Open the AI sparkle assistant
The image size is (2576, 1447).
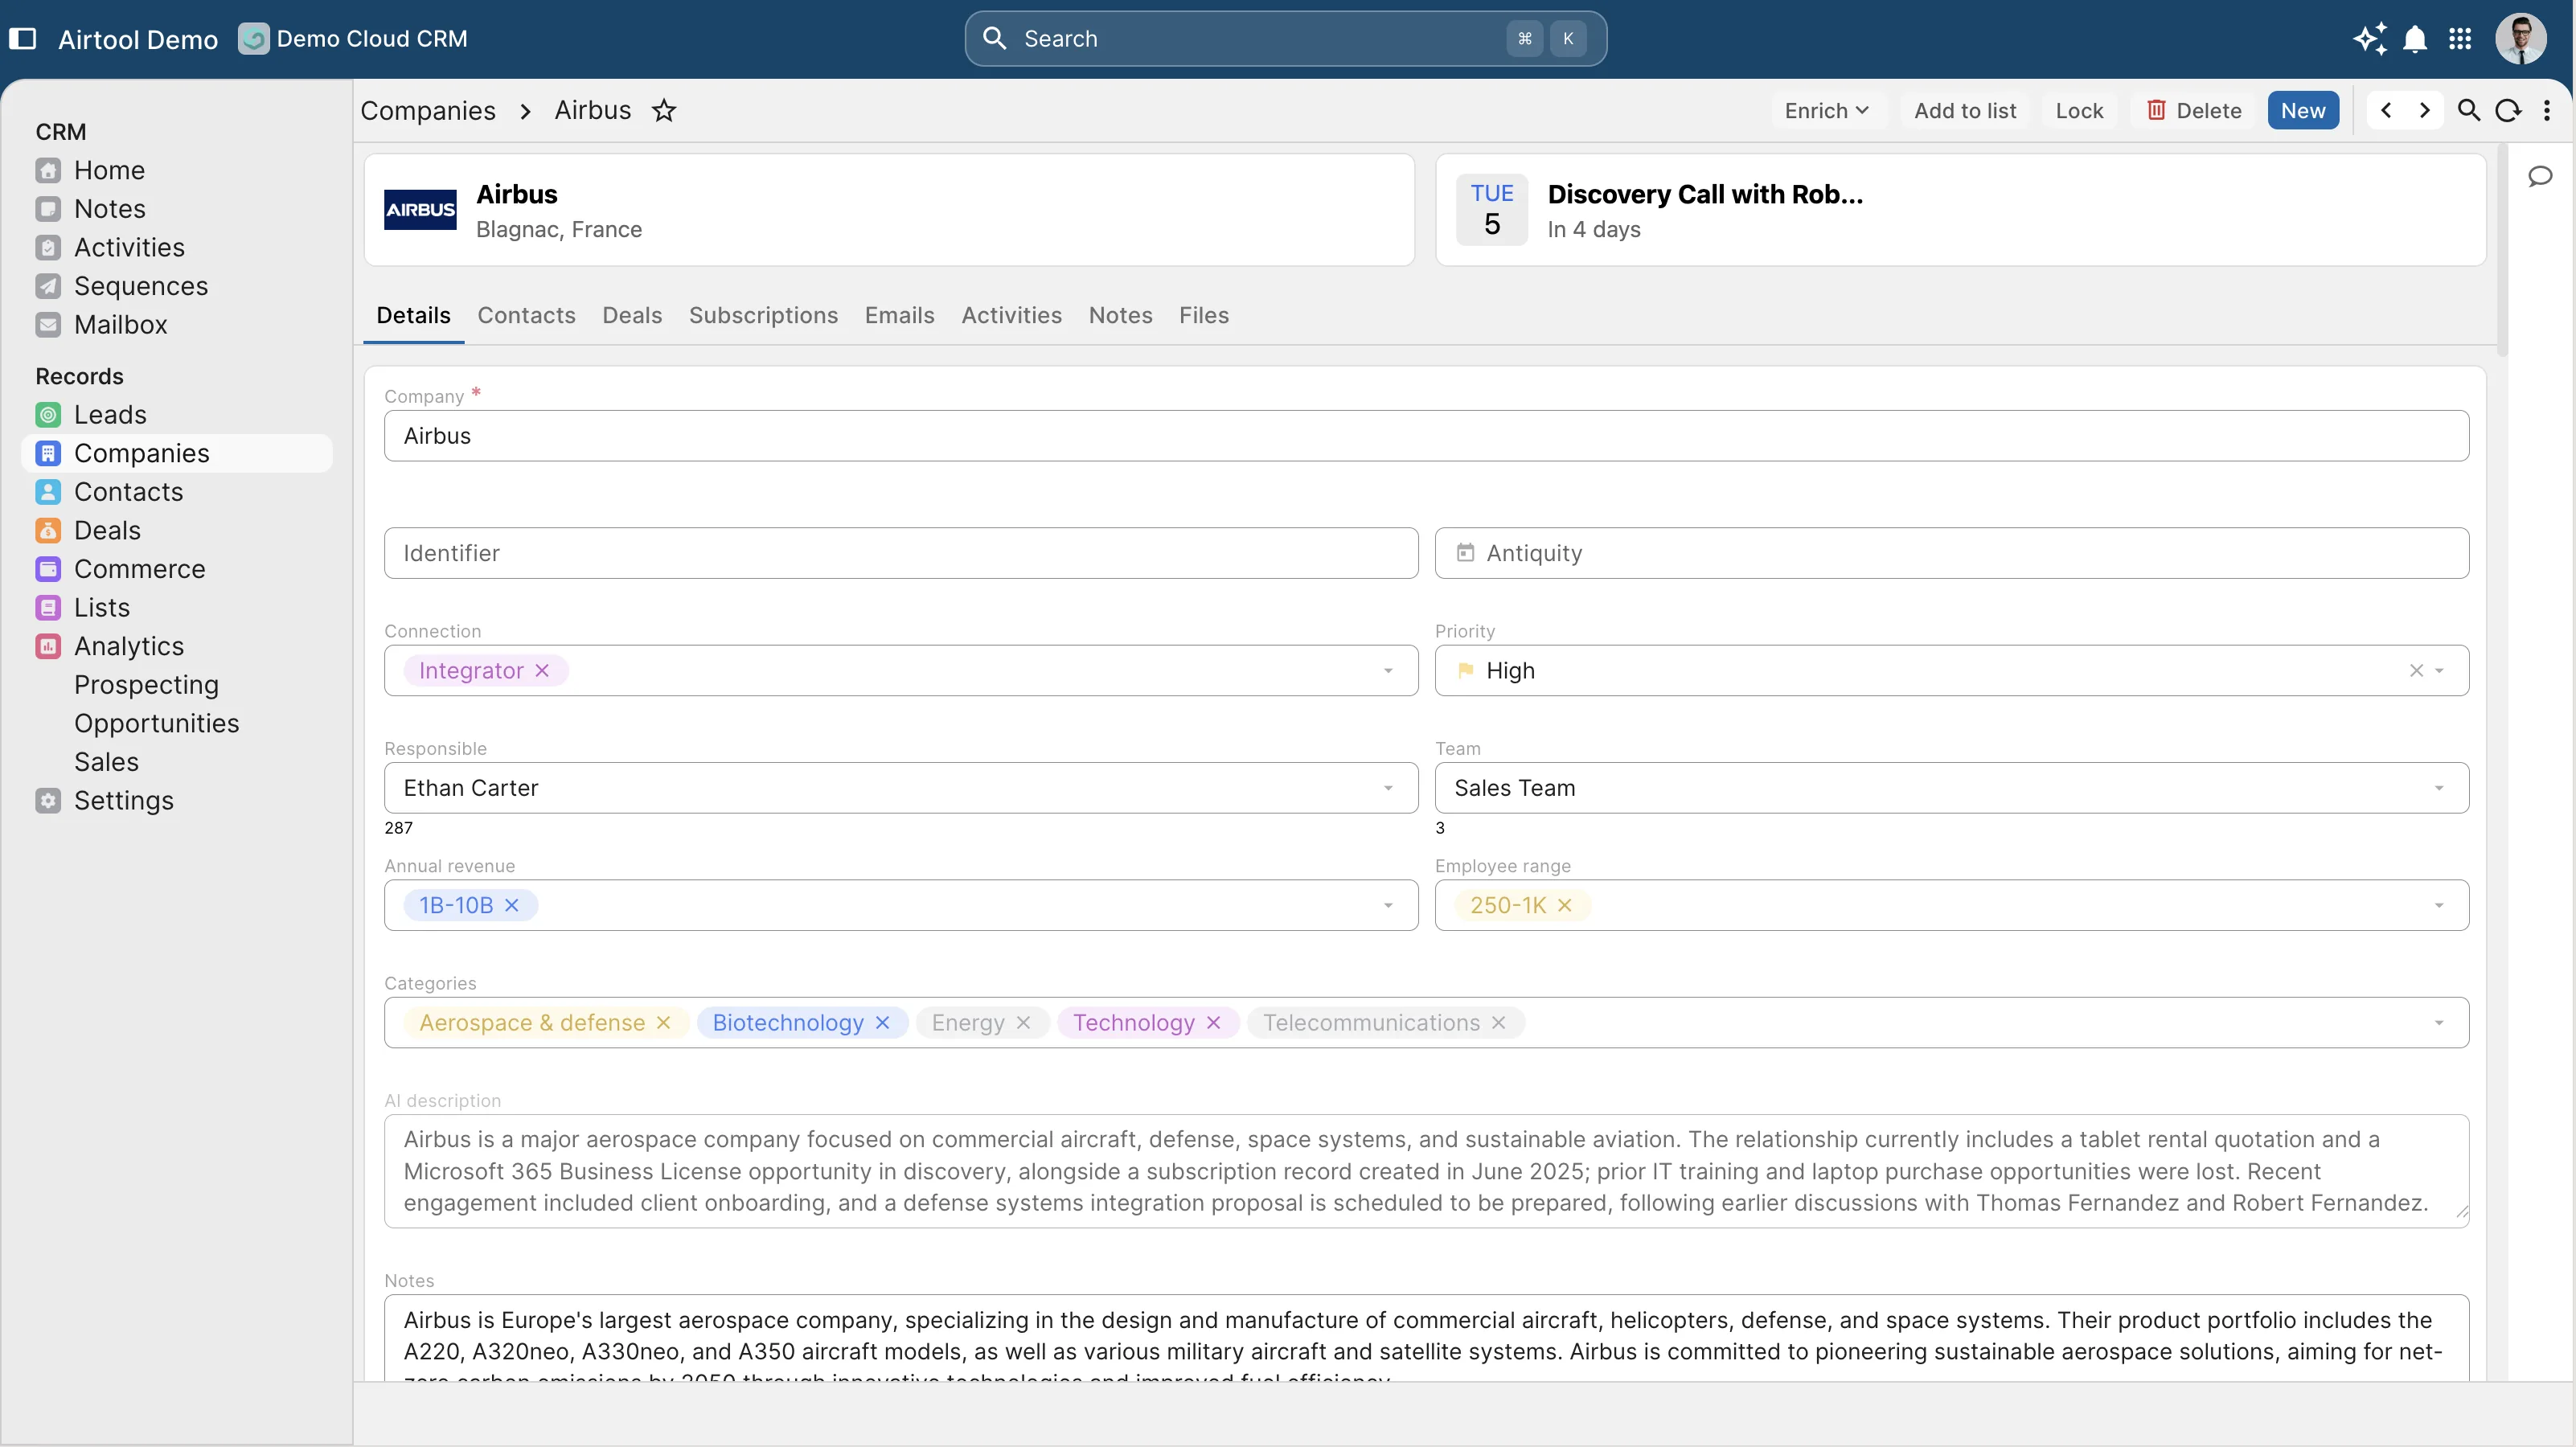tap(2369, 39)
